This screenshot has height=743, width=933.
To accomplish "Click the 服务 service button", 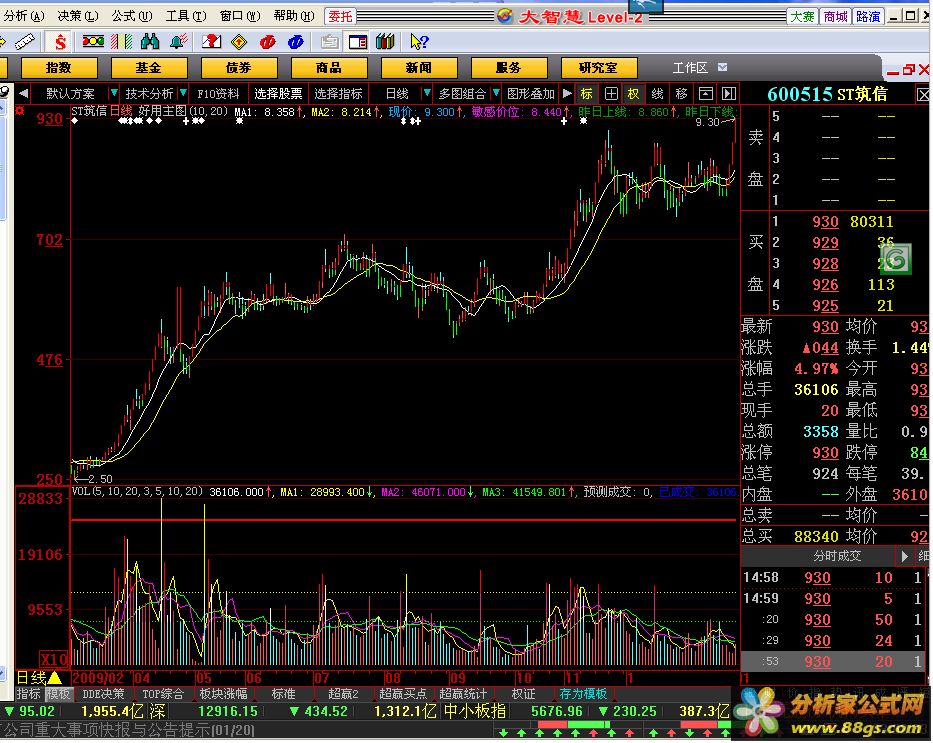I will (x=509, y=68).
